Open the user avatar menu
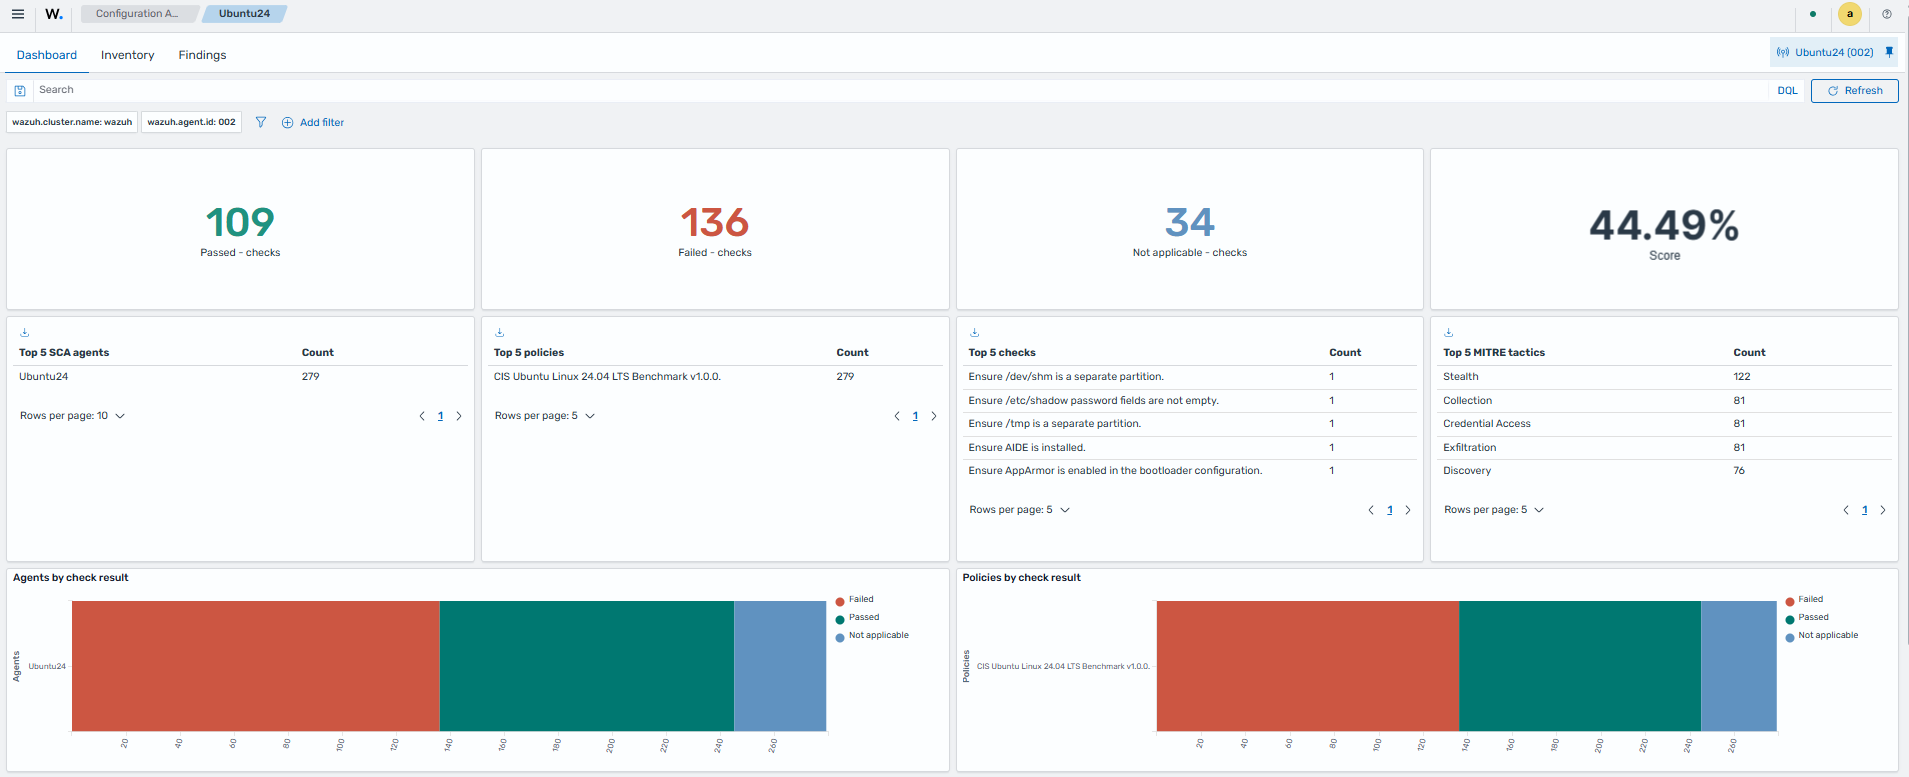 (1849, 14)
